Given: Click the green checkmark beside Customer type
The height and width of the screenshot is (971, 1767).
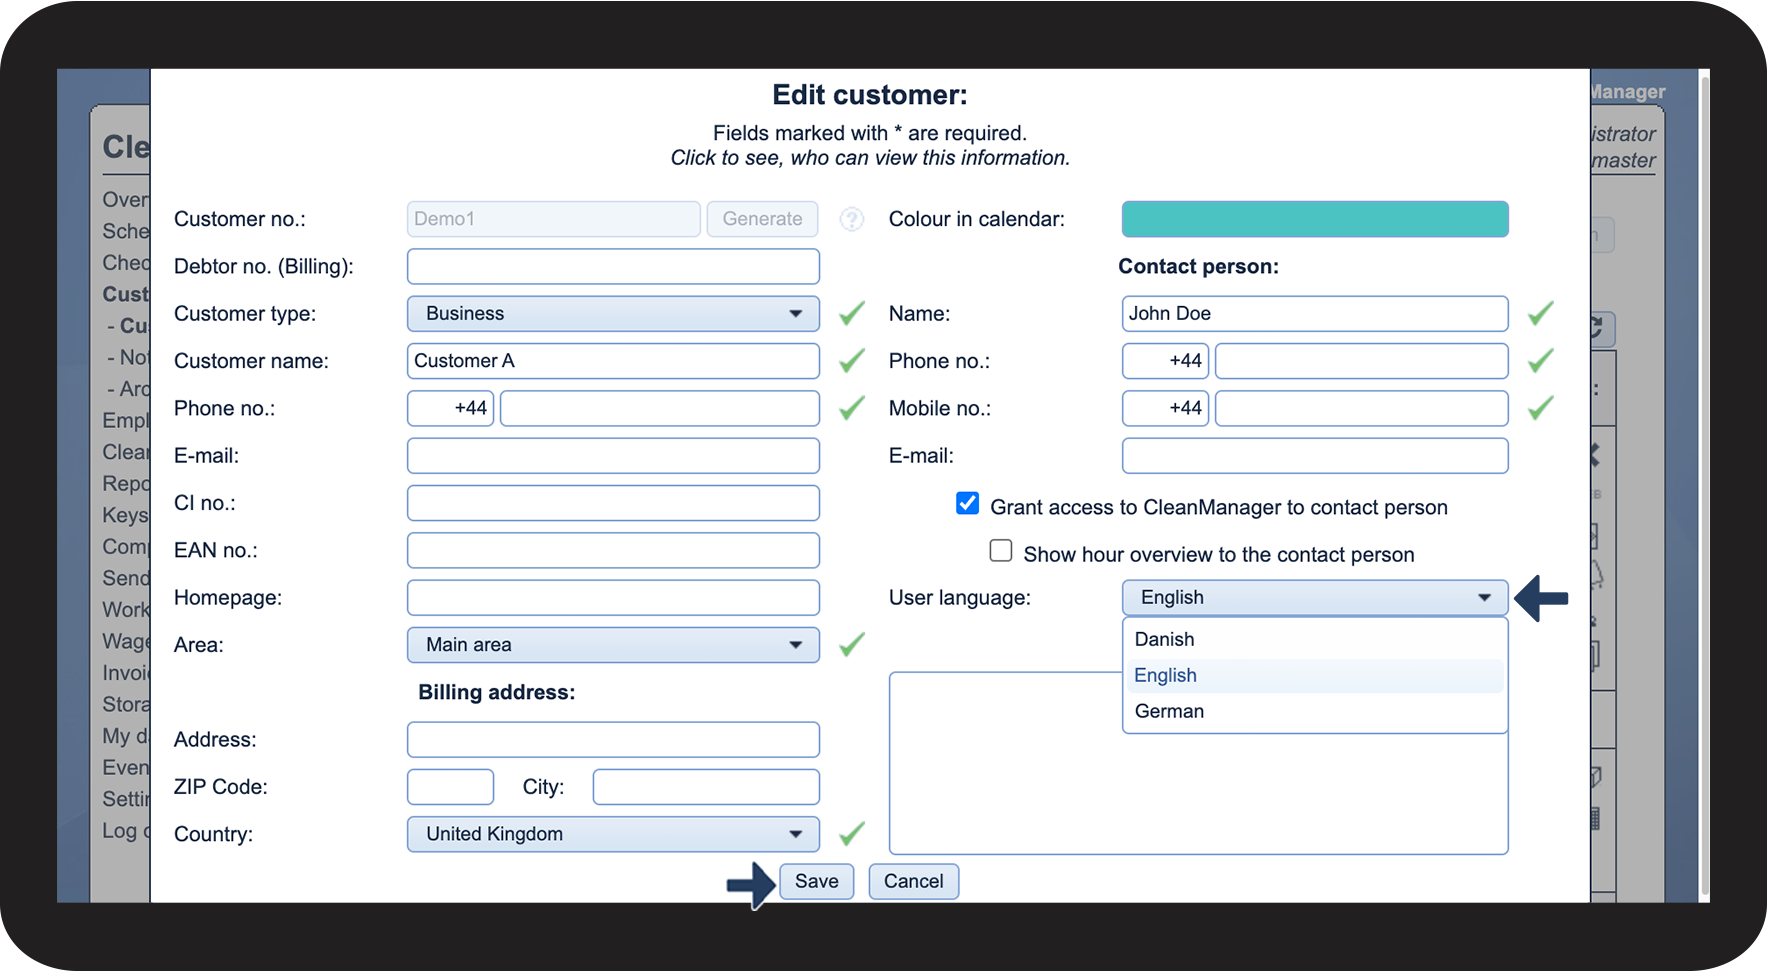Looking at the screenshot, I should [851, 314].
